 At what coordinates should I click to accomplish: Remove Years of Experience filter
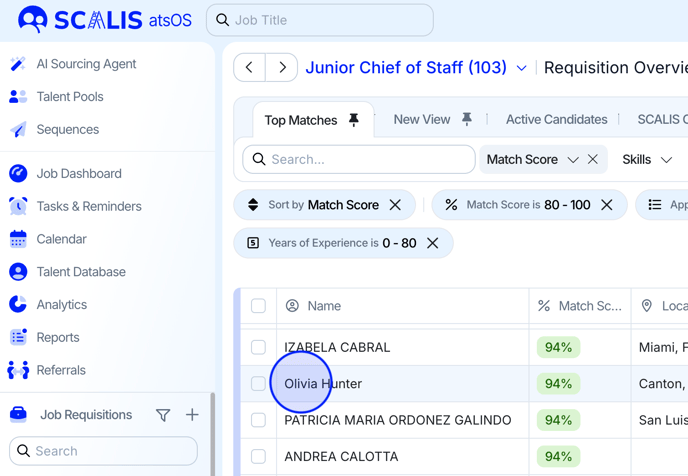433,243
